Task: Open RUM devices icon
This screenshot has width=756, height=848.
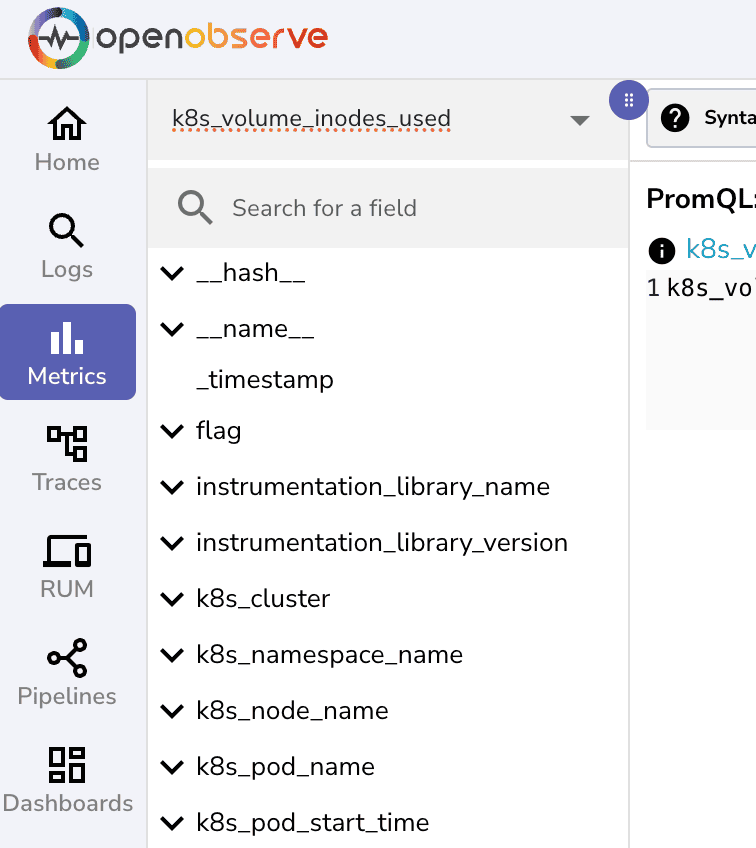Action: click(67, 552)
